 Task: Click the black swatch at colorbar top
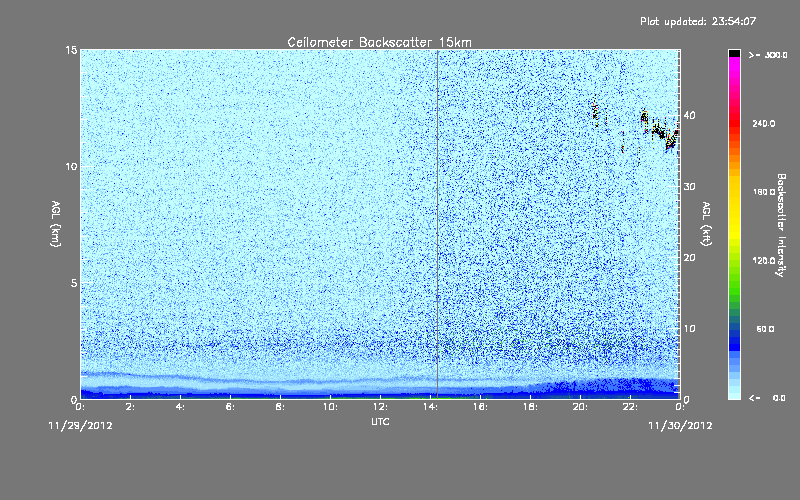(x=734, y=53)
